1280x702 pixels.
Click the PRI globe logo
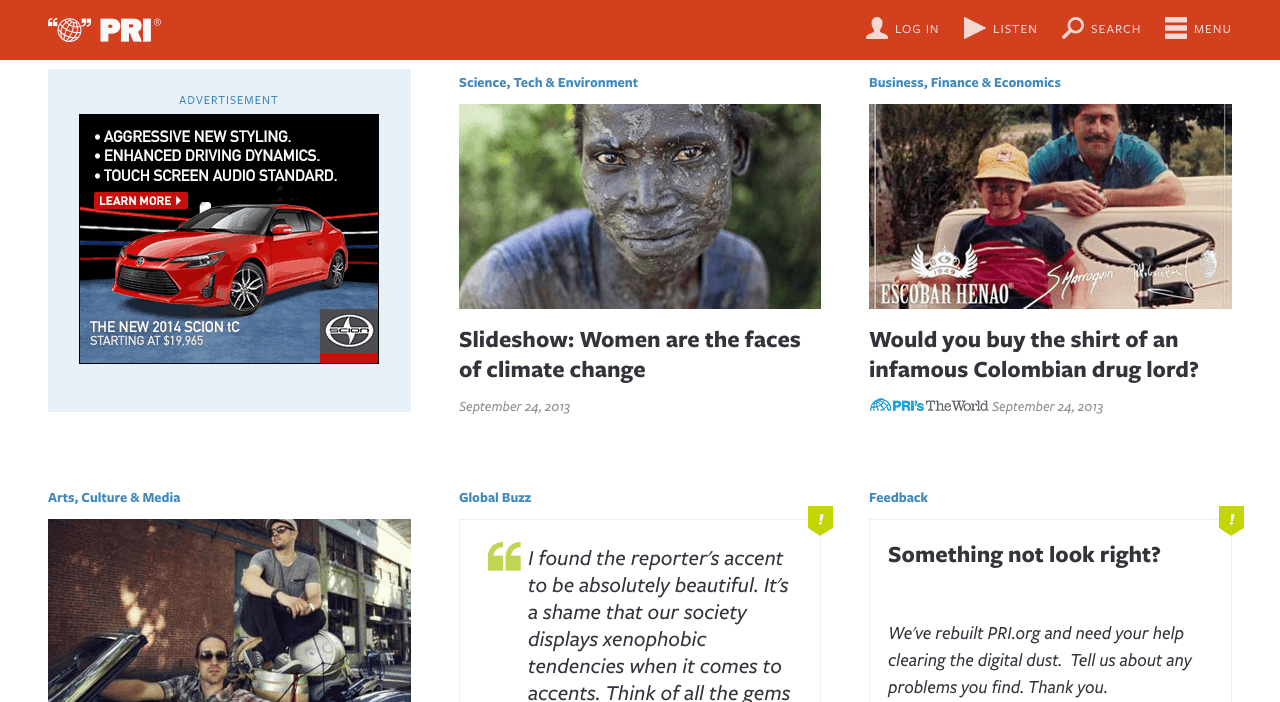pyautogui.click(x=104, y=30)
